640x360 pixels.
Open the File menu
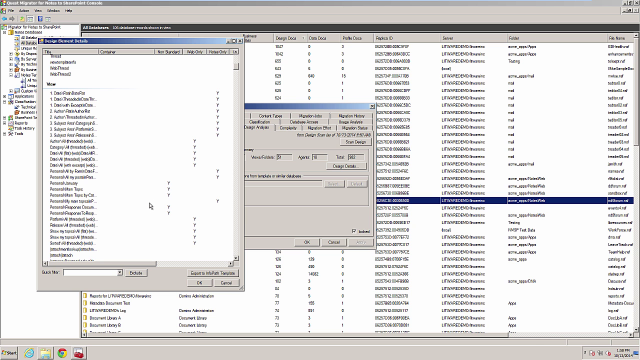(11, 11)
